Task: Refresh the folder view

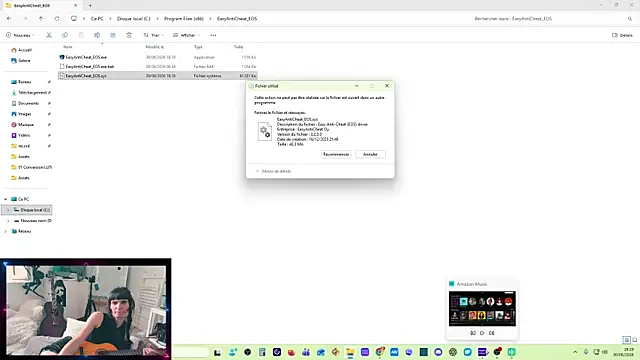Action: point(57,18)
